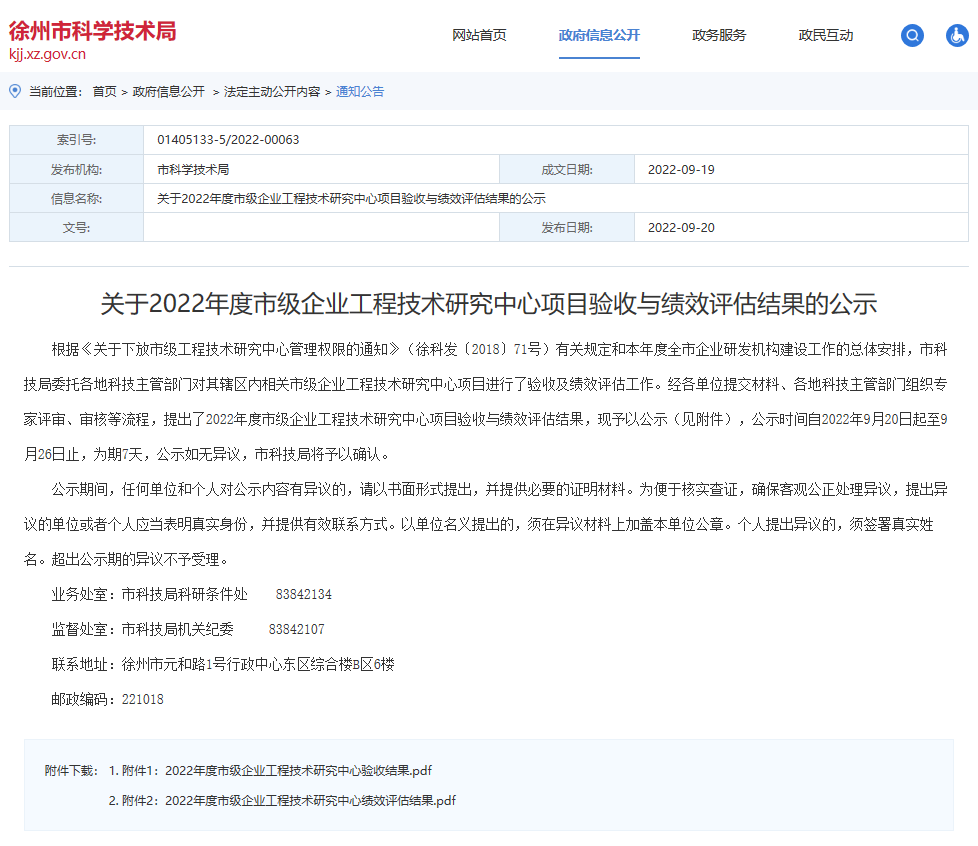978x846 pixels.
Task: Open the 政民互动 menu item
Action: pos(825,35)
